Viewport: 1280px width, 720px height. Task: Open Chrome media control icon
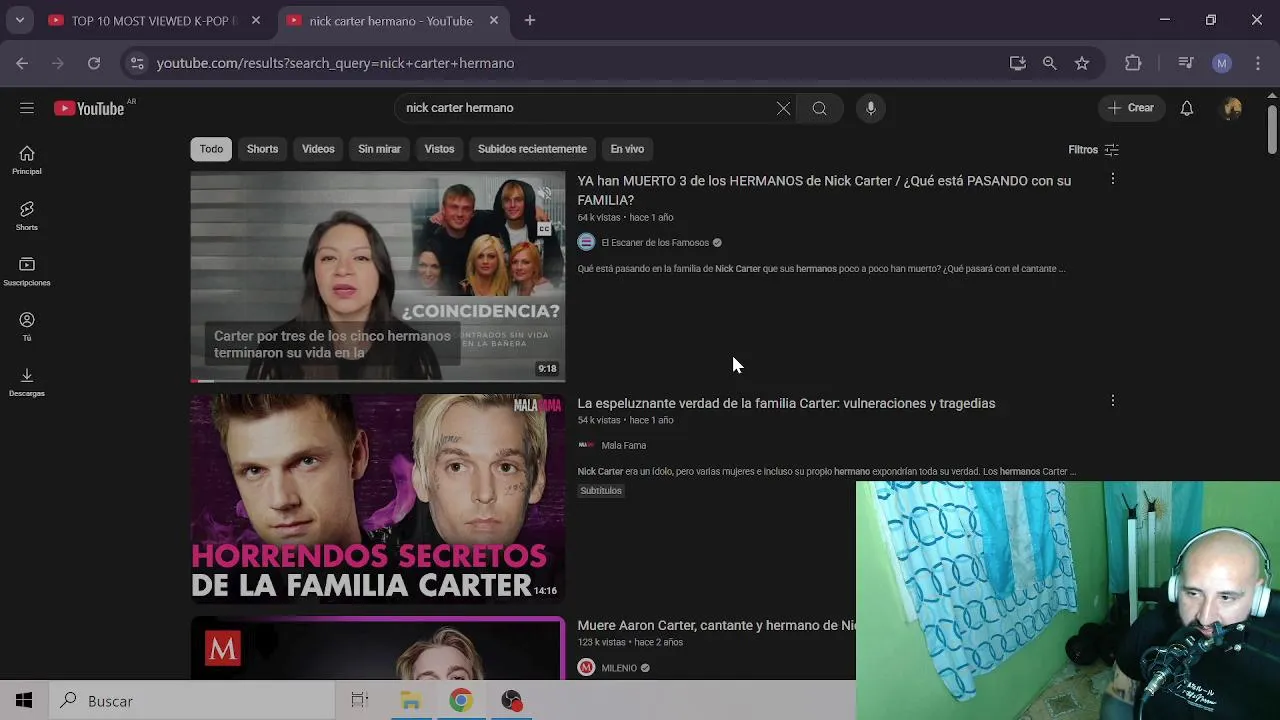point(1186,63)
